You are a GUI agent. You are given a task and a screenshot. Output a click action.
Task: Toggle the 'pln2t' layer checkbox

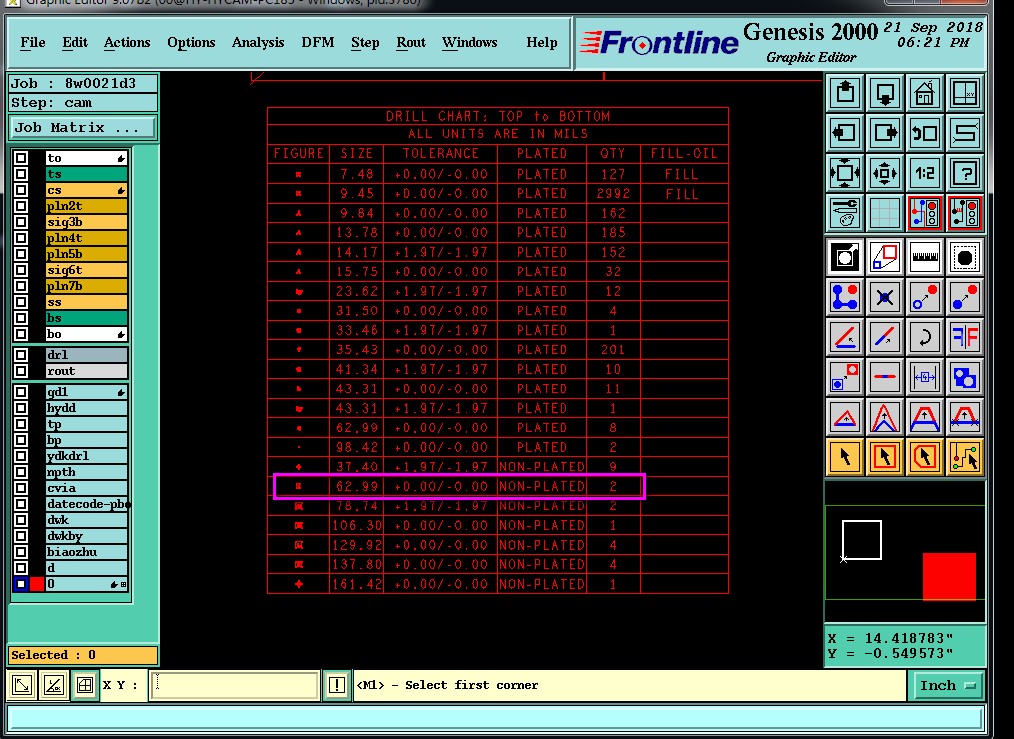[21, 206]
